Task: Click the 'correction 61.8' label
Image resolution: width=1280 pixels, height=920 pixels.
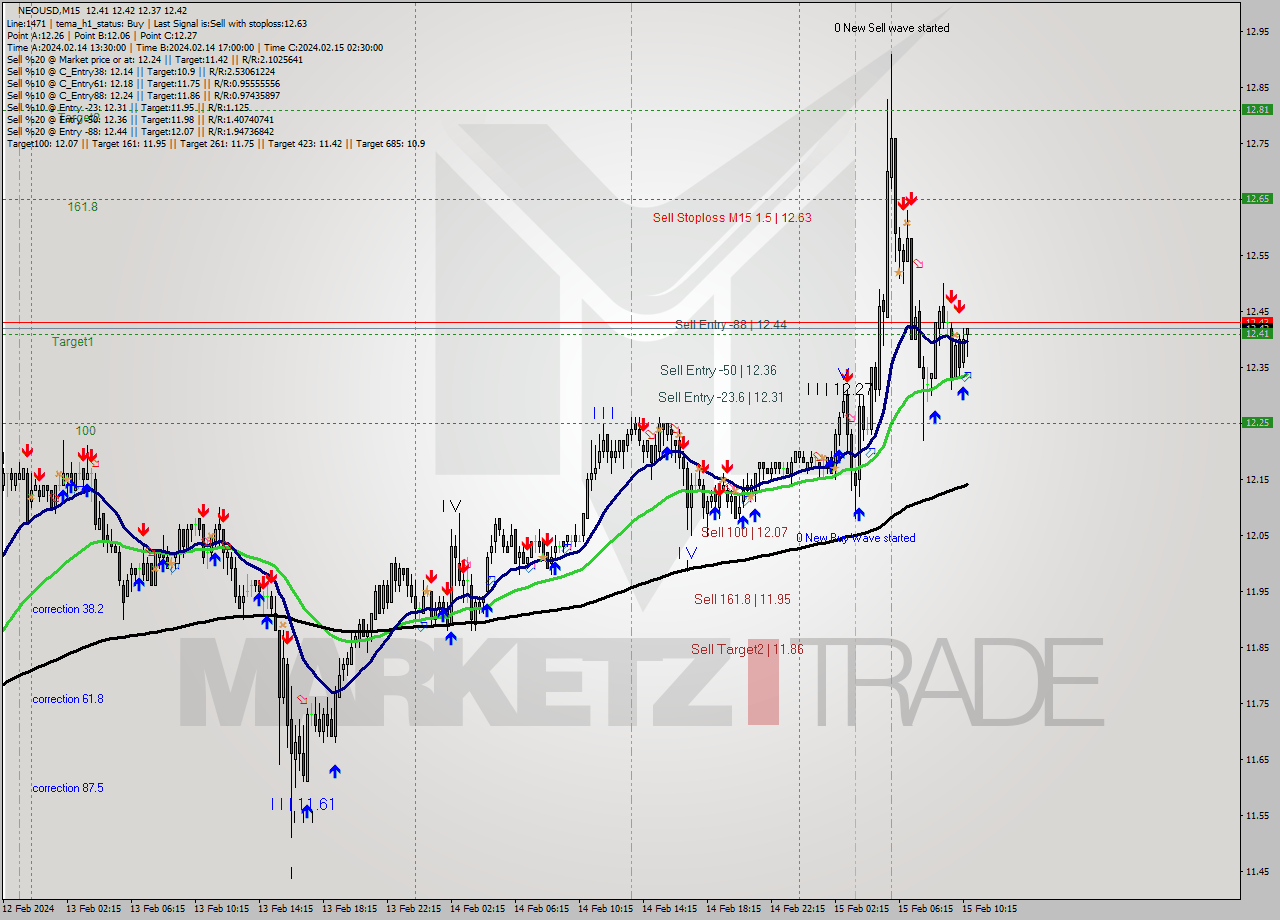Action: tap(68, 698)
